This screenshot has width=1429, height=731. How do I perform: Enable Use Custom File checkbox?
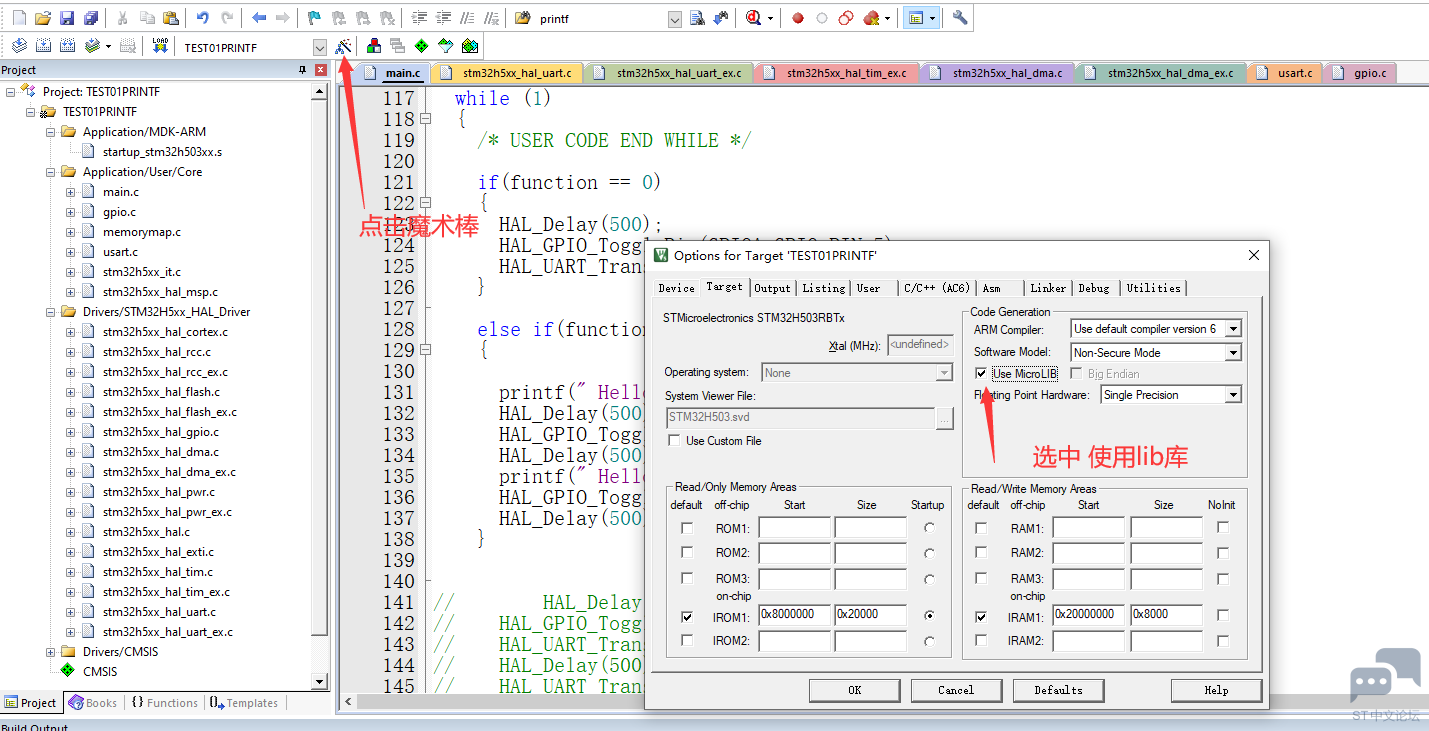(674, 441)
